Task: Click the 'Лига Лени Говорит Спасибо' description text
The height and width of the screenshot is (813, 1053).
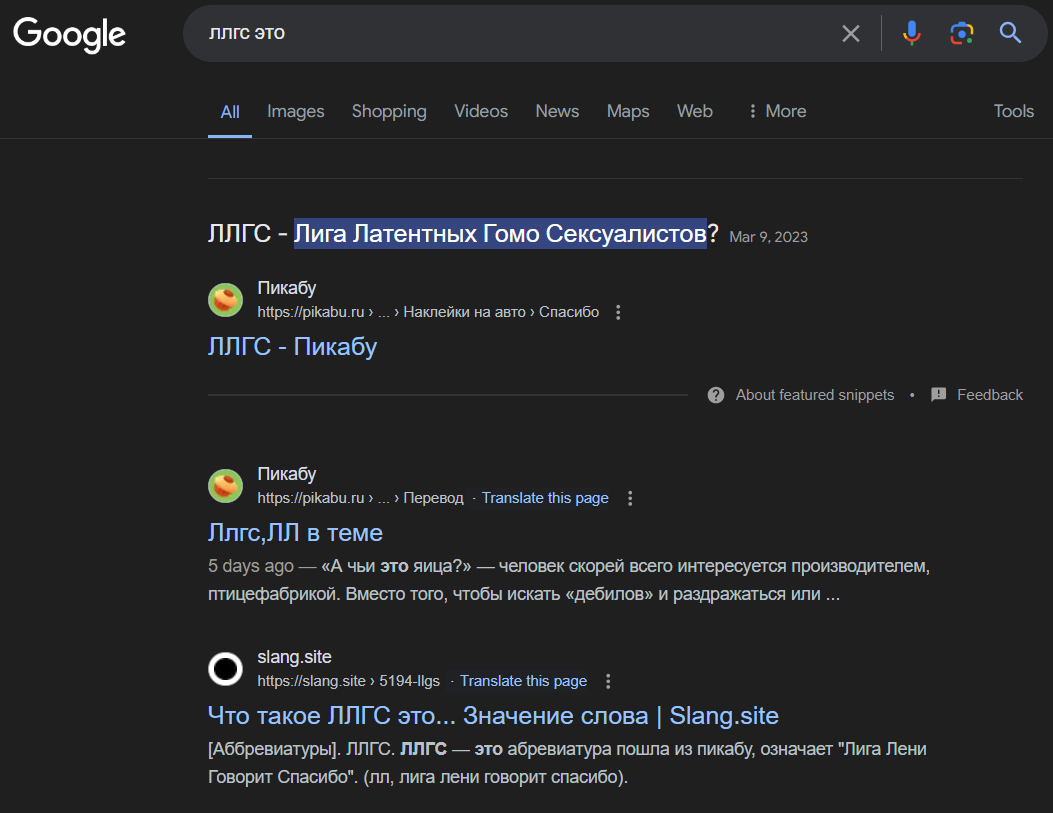Action: pyautogui.click(x=567, y=763)
